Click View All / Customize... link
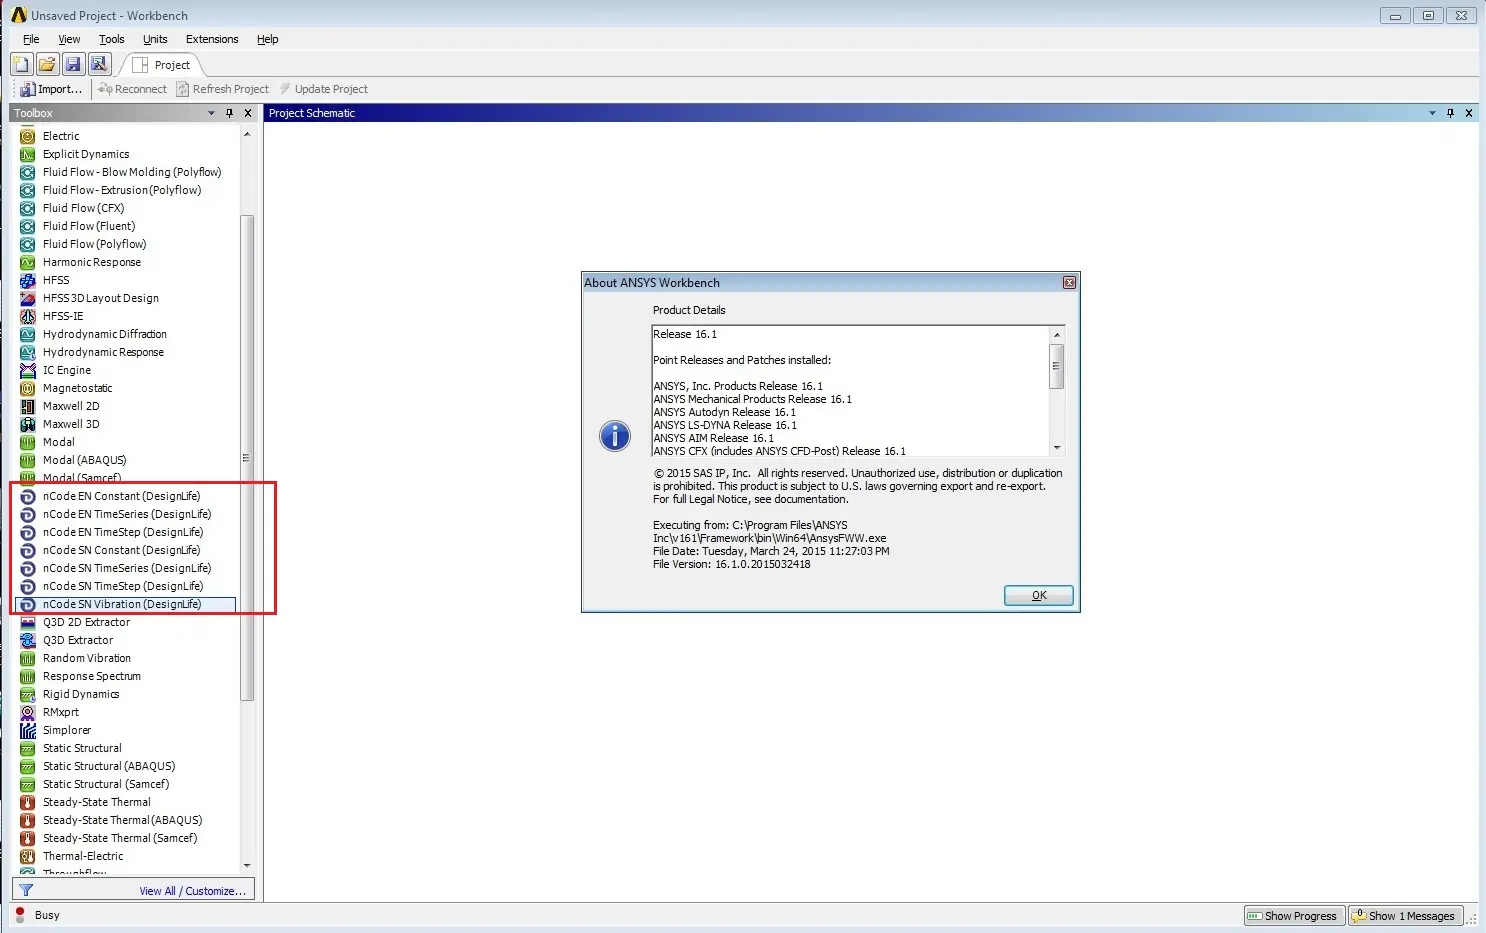The height and width of the screenshot is (933, 1486). click(x=192, y=891)
